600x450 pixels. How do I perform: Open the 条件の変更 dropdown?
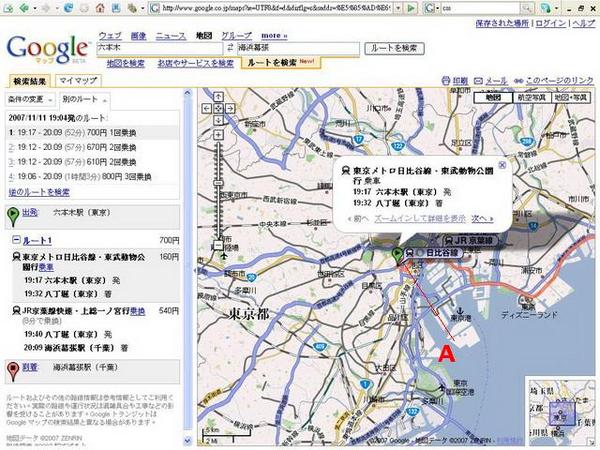click(x=30, y=99)
